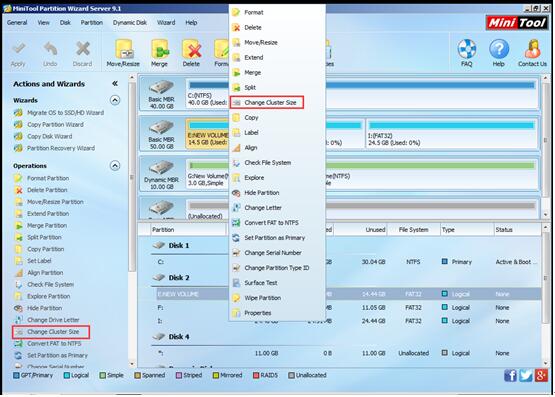Choose Align in the context menu
The height and width of the screenshot is (397, 555).
(x=278, y=148)
